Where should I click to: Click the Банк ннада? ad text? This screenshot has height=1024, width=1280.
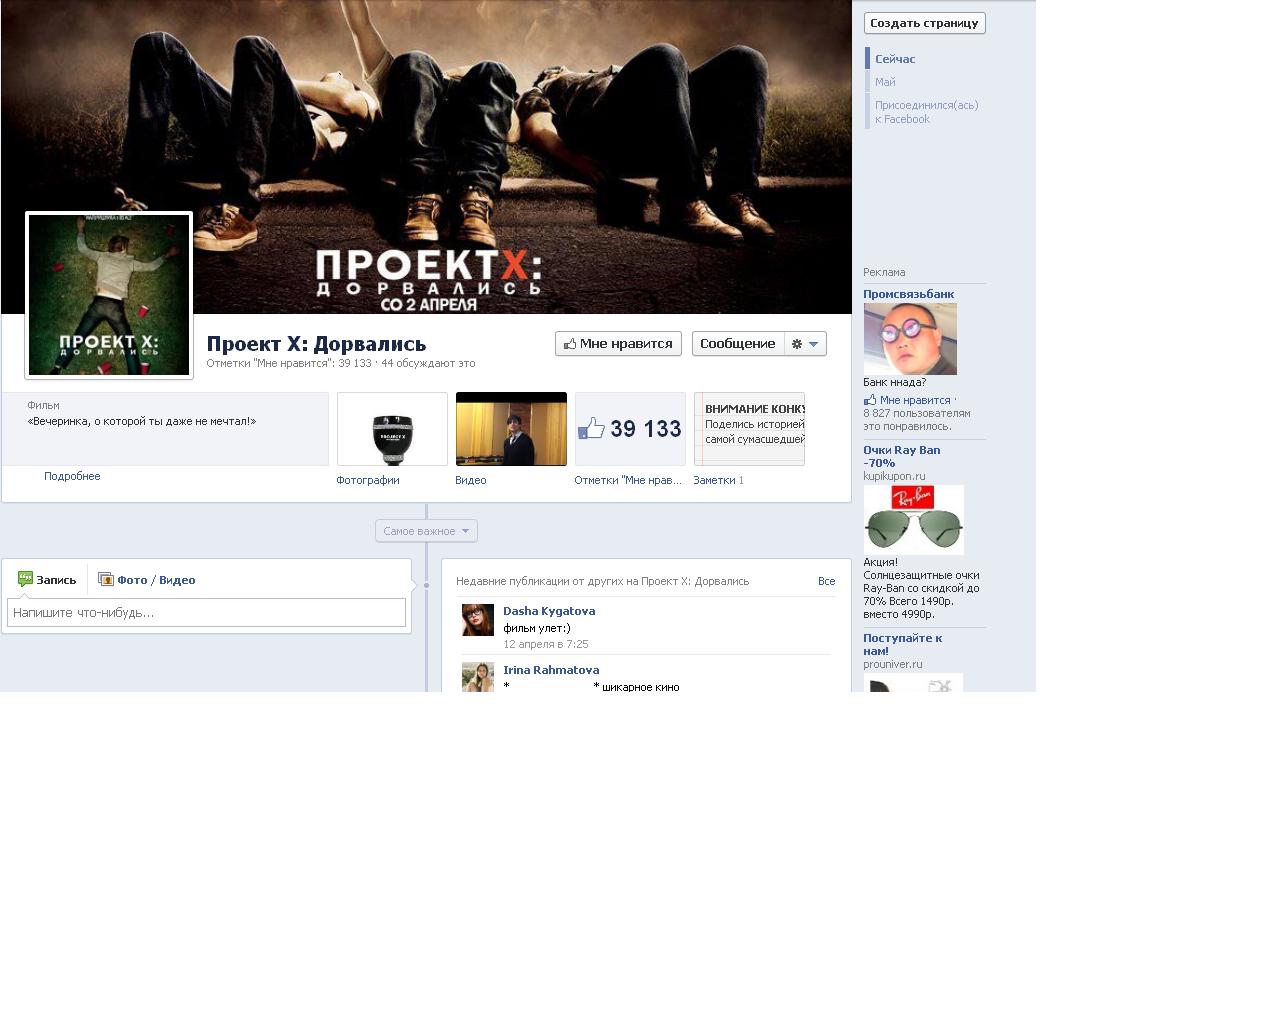pos(895,382)
